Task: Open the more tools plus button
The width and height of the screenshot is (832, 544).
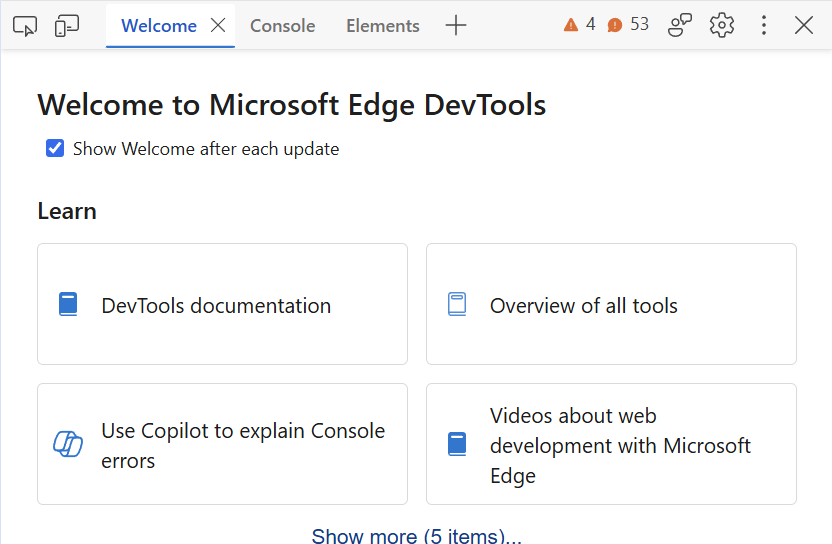Action: point(455,25)
